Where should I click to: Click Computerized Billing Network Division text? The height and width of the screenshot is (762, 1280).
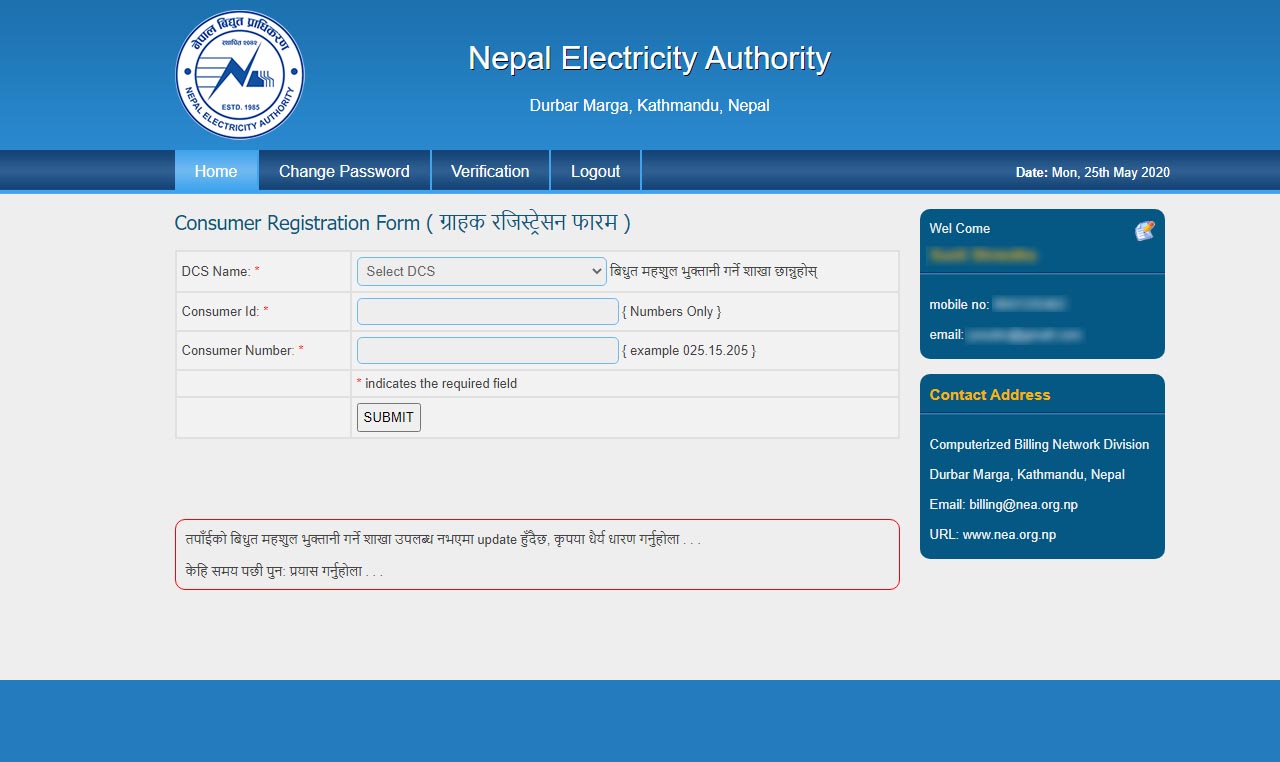click(1040, 444)
